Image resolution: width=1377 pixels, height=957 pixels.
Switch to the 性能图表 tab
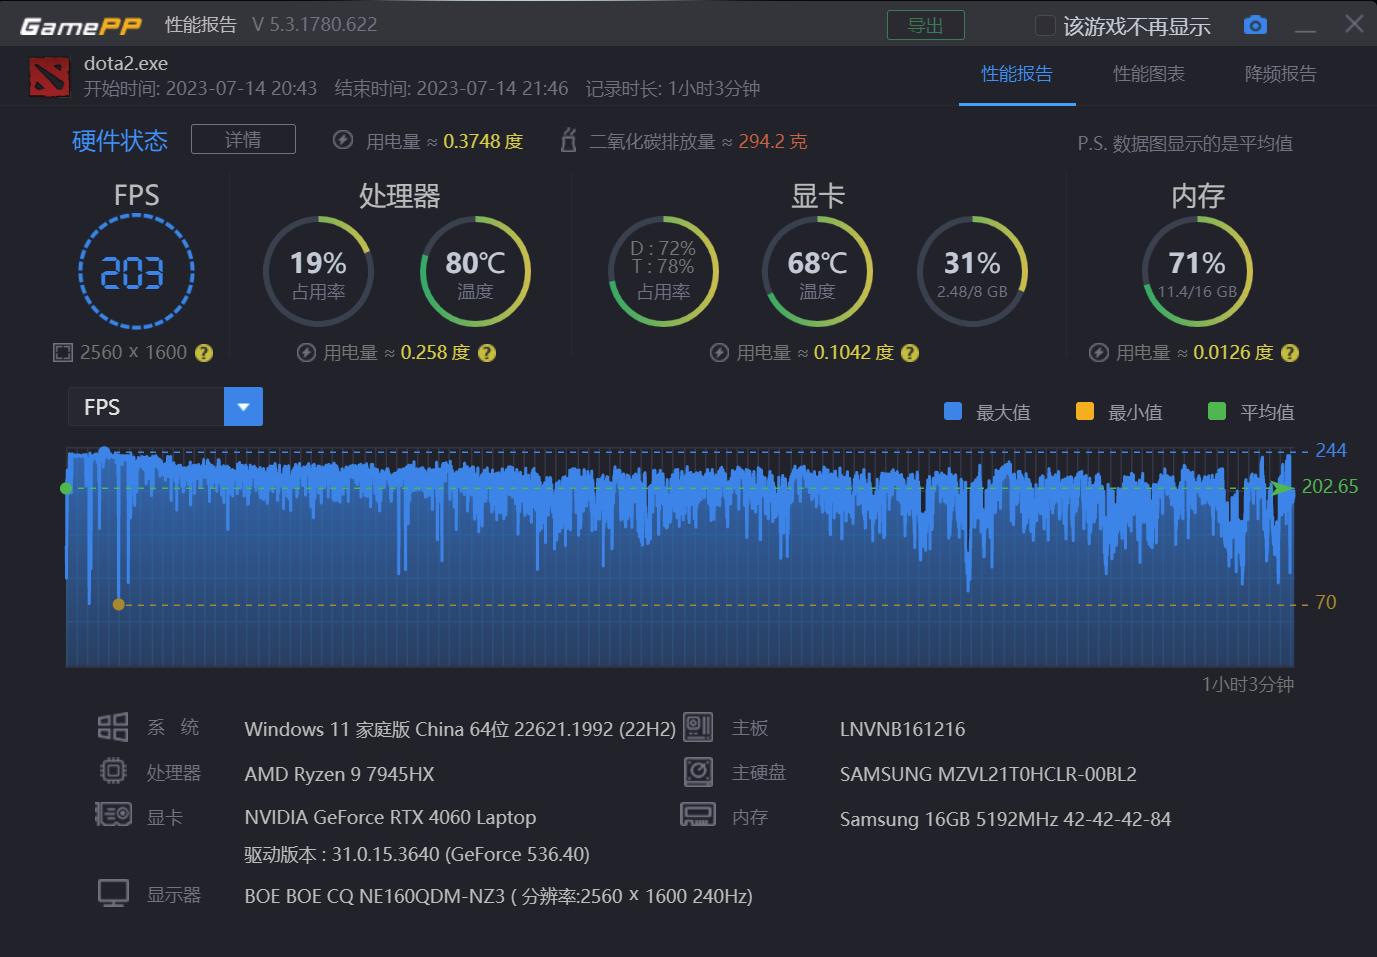point(1148,73)
